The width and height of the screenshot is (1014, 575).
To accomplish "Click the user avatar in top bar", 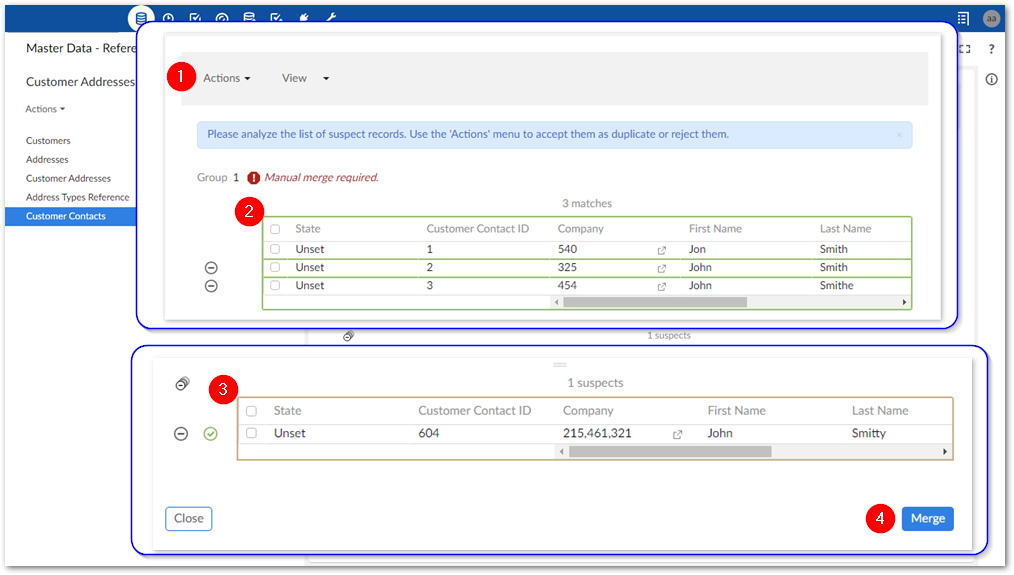I will pos(991,18).
